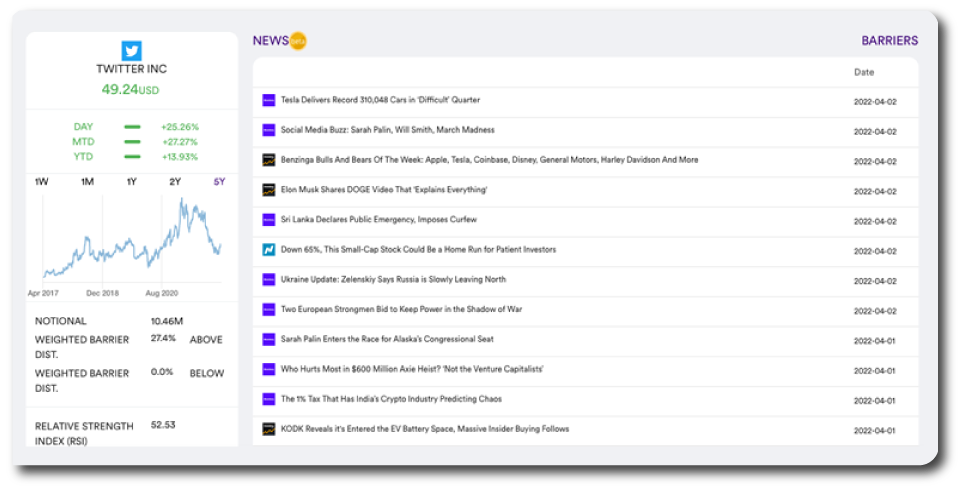Click Benzinga icon beside Bulls And Bears headline
Image resolution: width=961 pixels, height=488 pixels.
pyautogui.click(x=268, y=160)
